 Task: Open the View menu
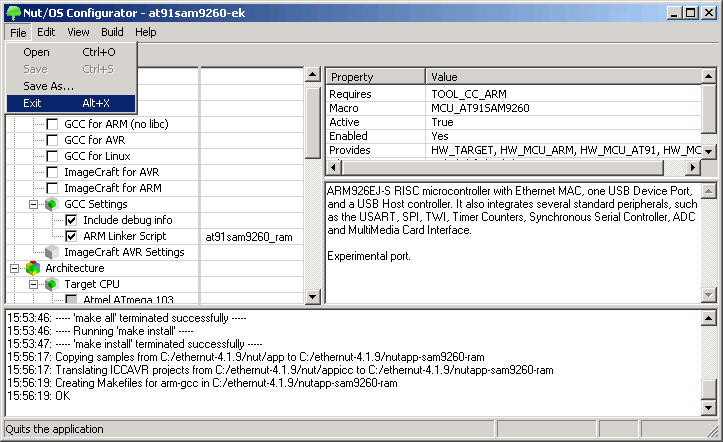pos(78,32)
